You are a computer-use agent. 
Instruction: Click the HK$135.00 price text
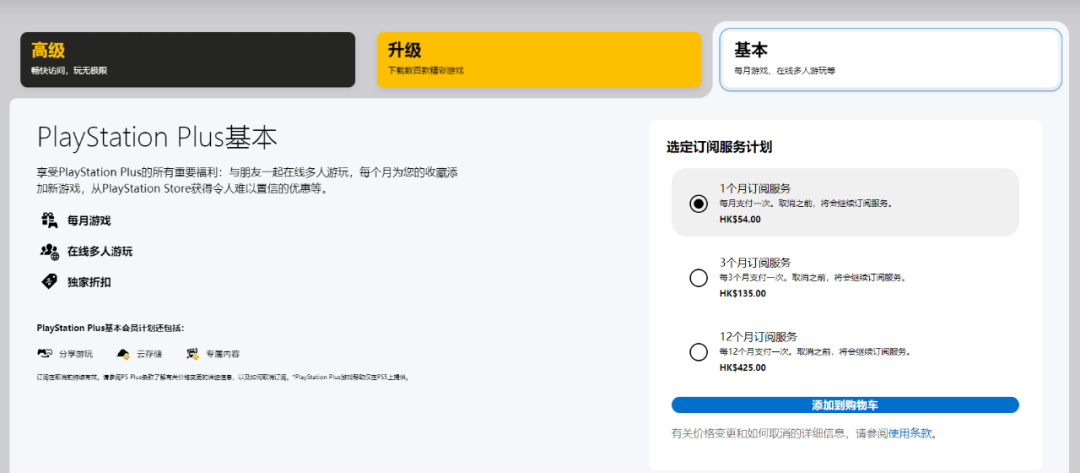pos(742,293)
